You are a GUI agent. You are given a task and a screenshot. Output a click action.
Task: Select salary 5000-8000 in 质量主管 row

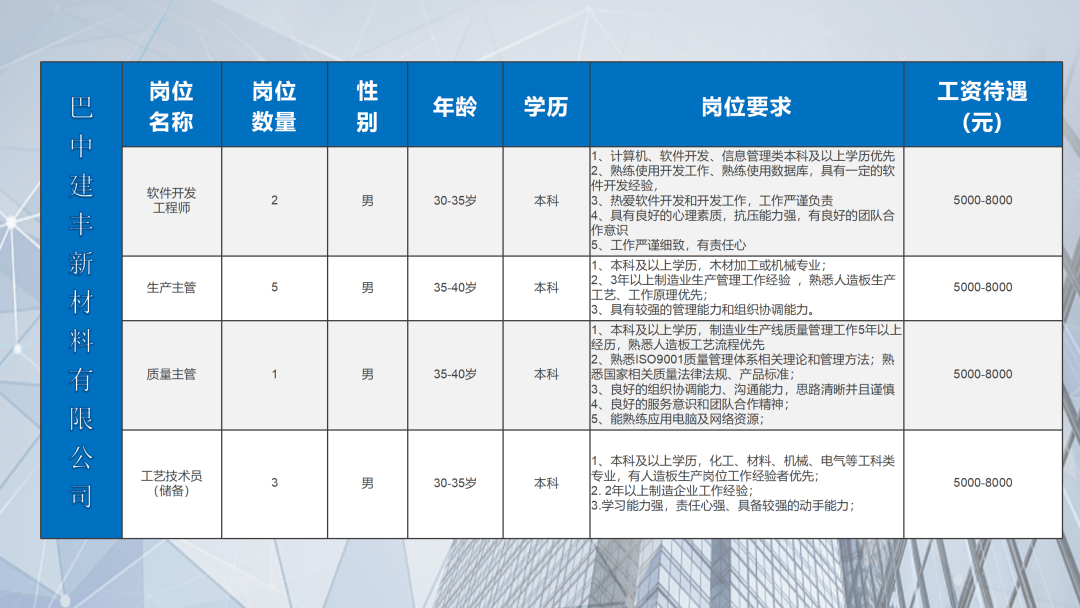(x=983, y=374)
